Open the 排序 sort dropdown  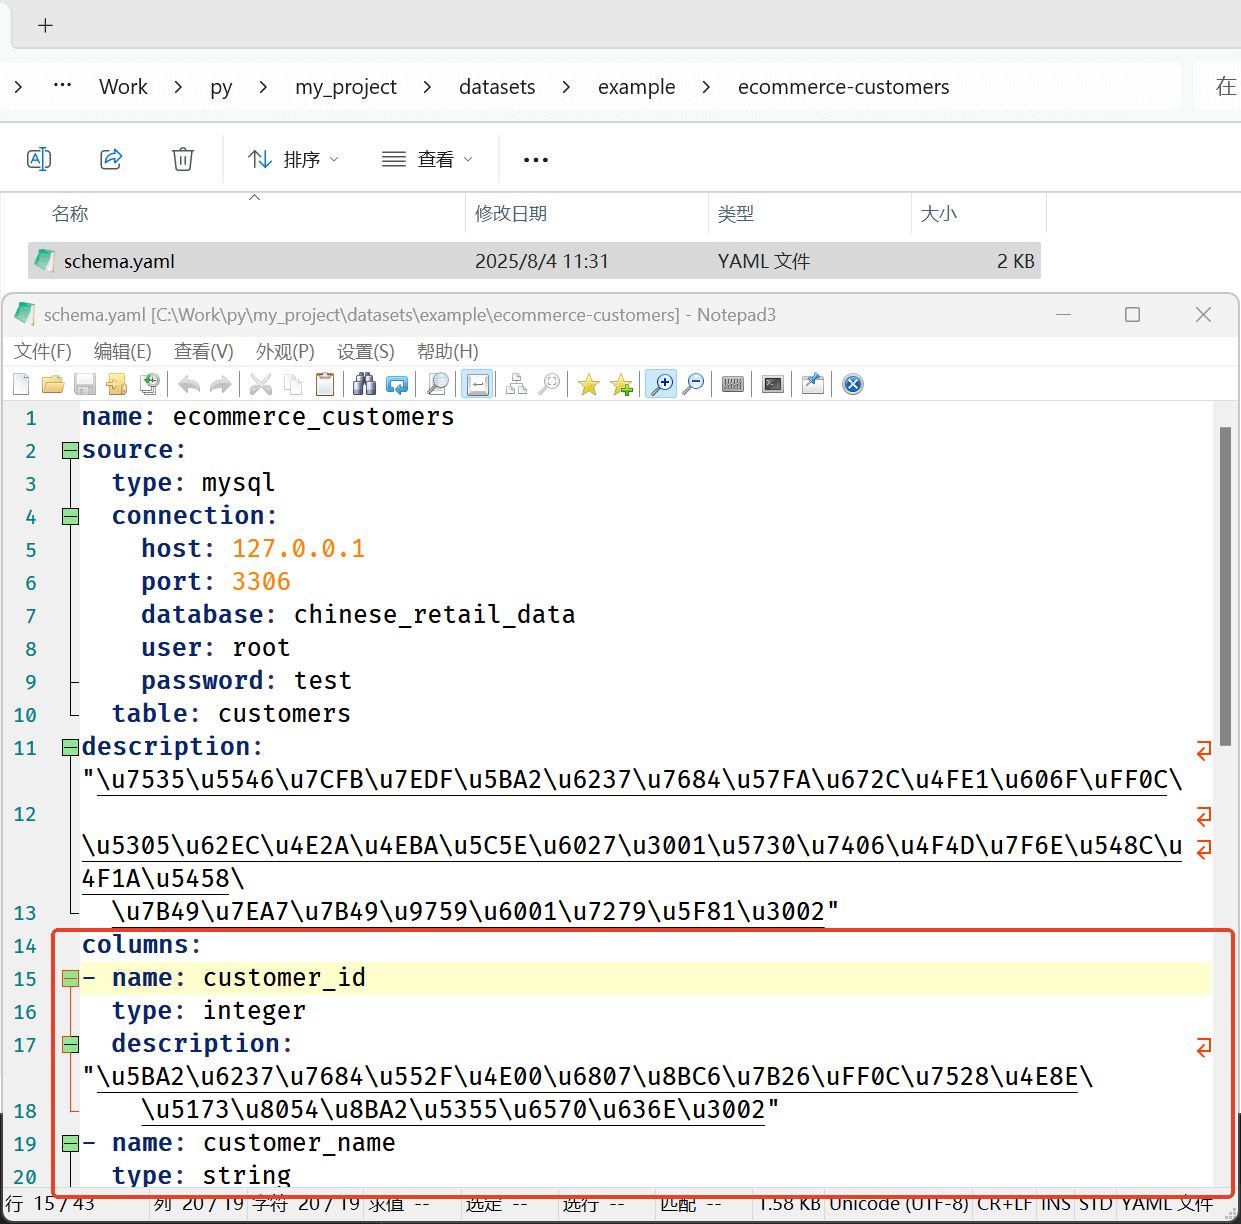(x=293, y=159)
